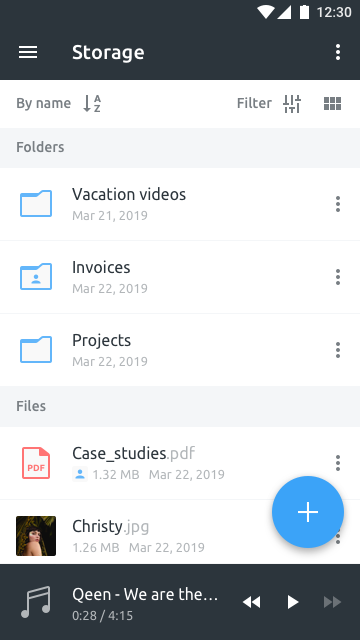Open options for Invoices folder

(338, 277)
